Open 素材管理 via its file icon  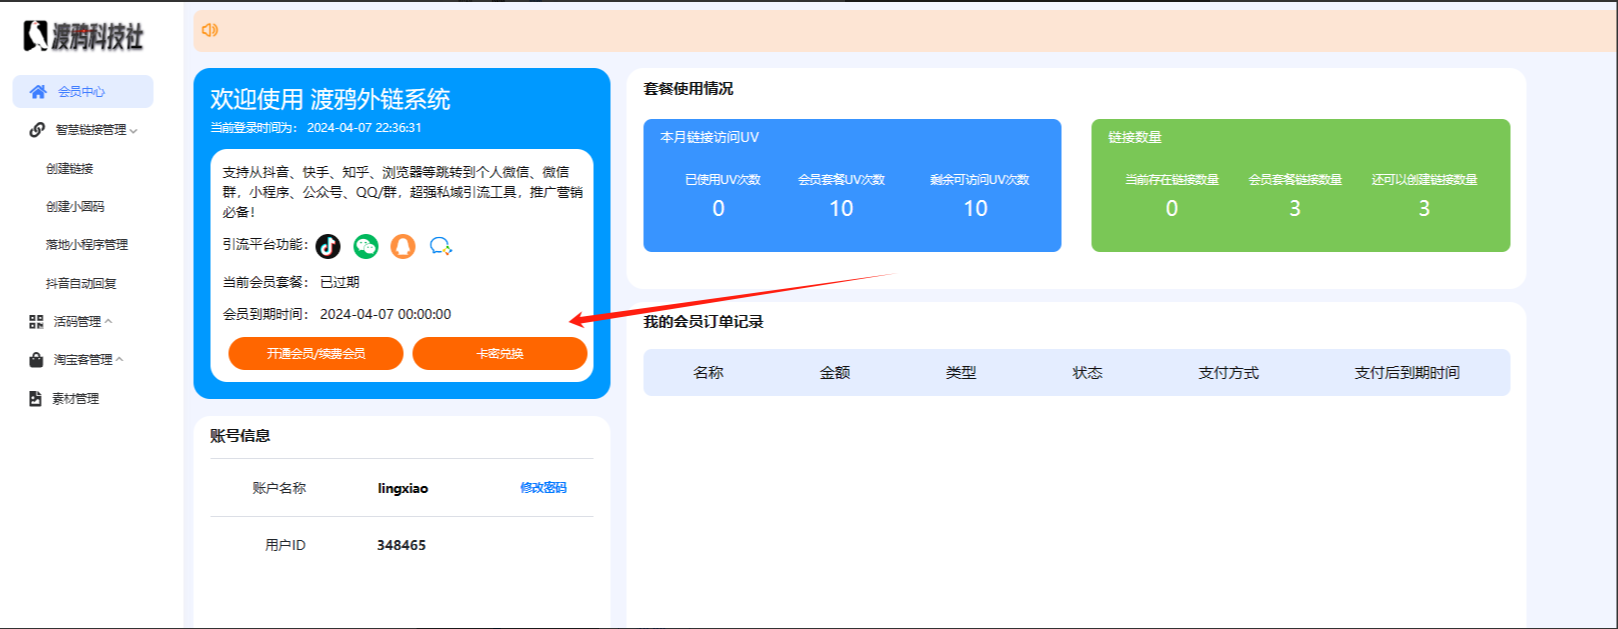pos(36,399)
